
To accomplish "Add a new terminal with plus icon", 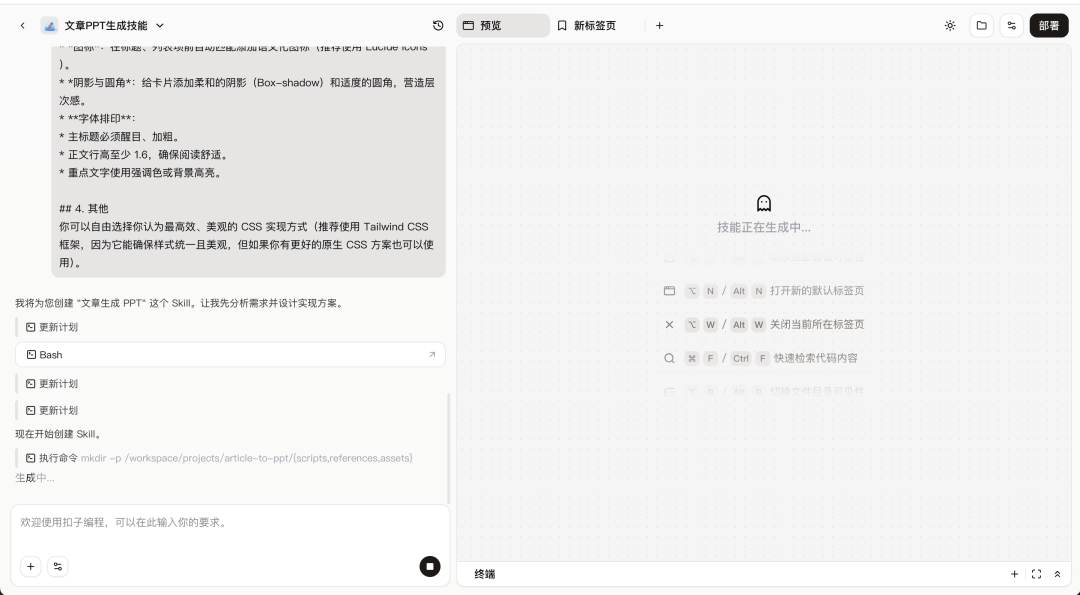I will coord(1015,574).
